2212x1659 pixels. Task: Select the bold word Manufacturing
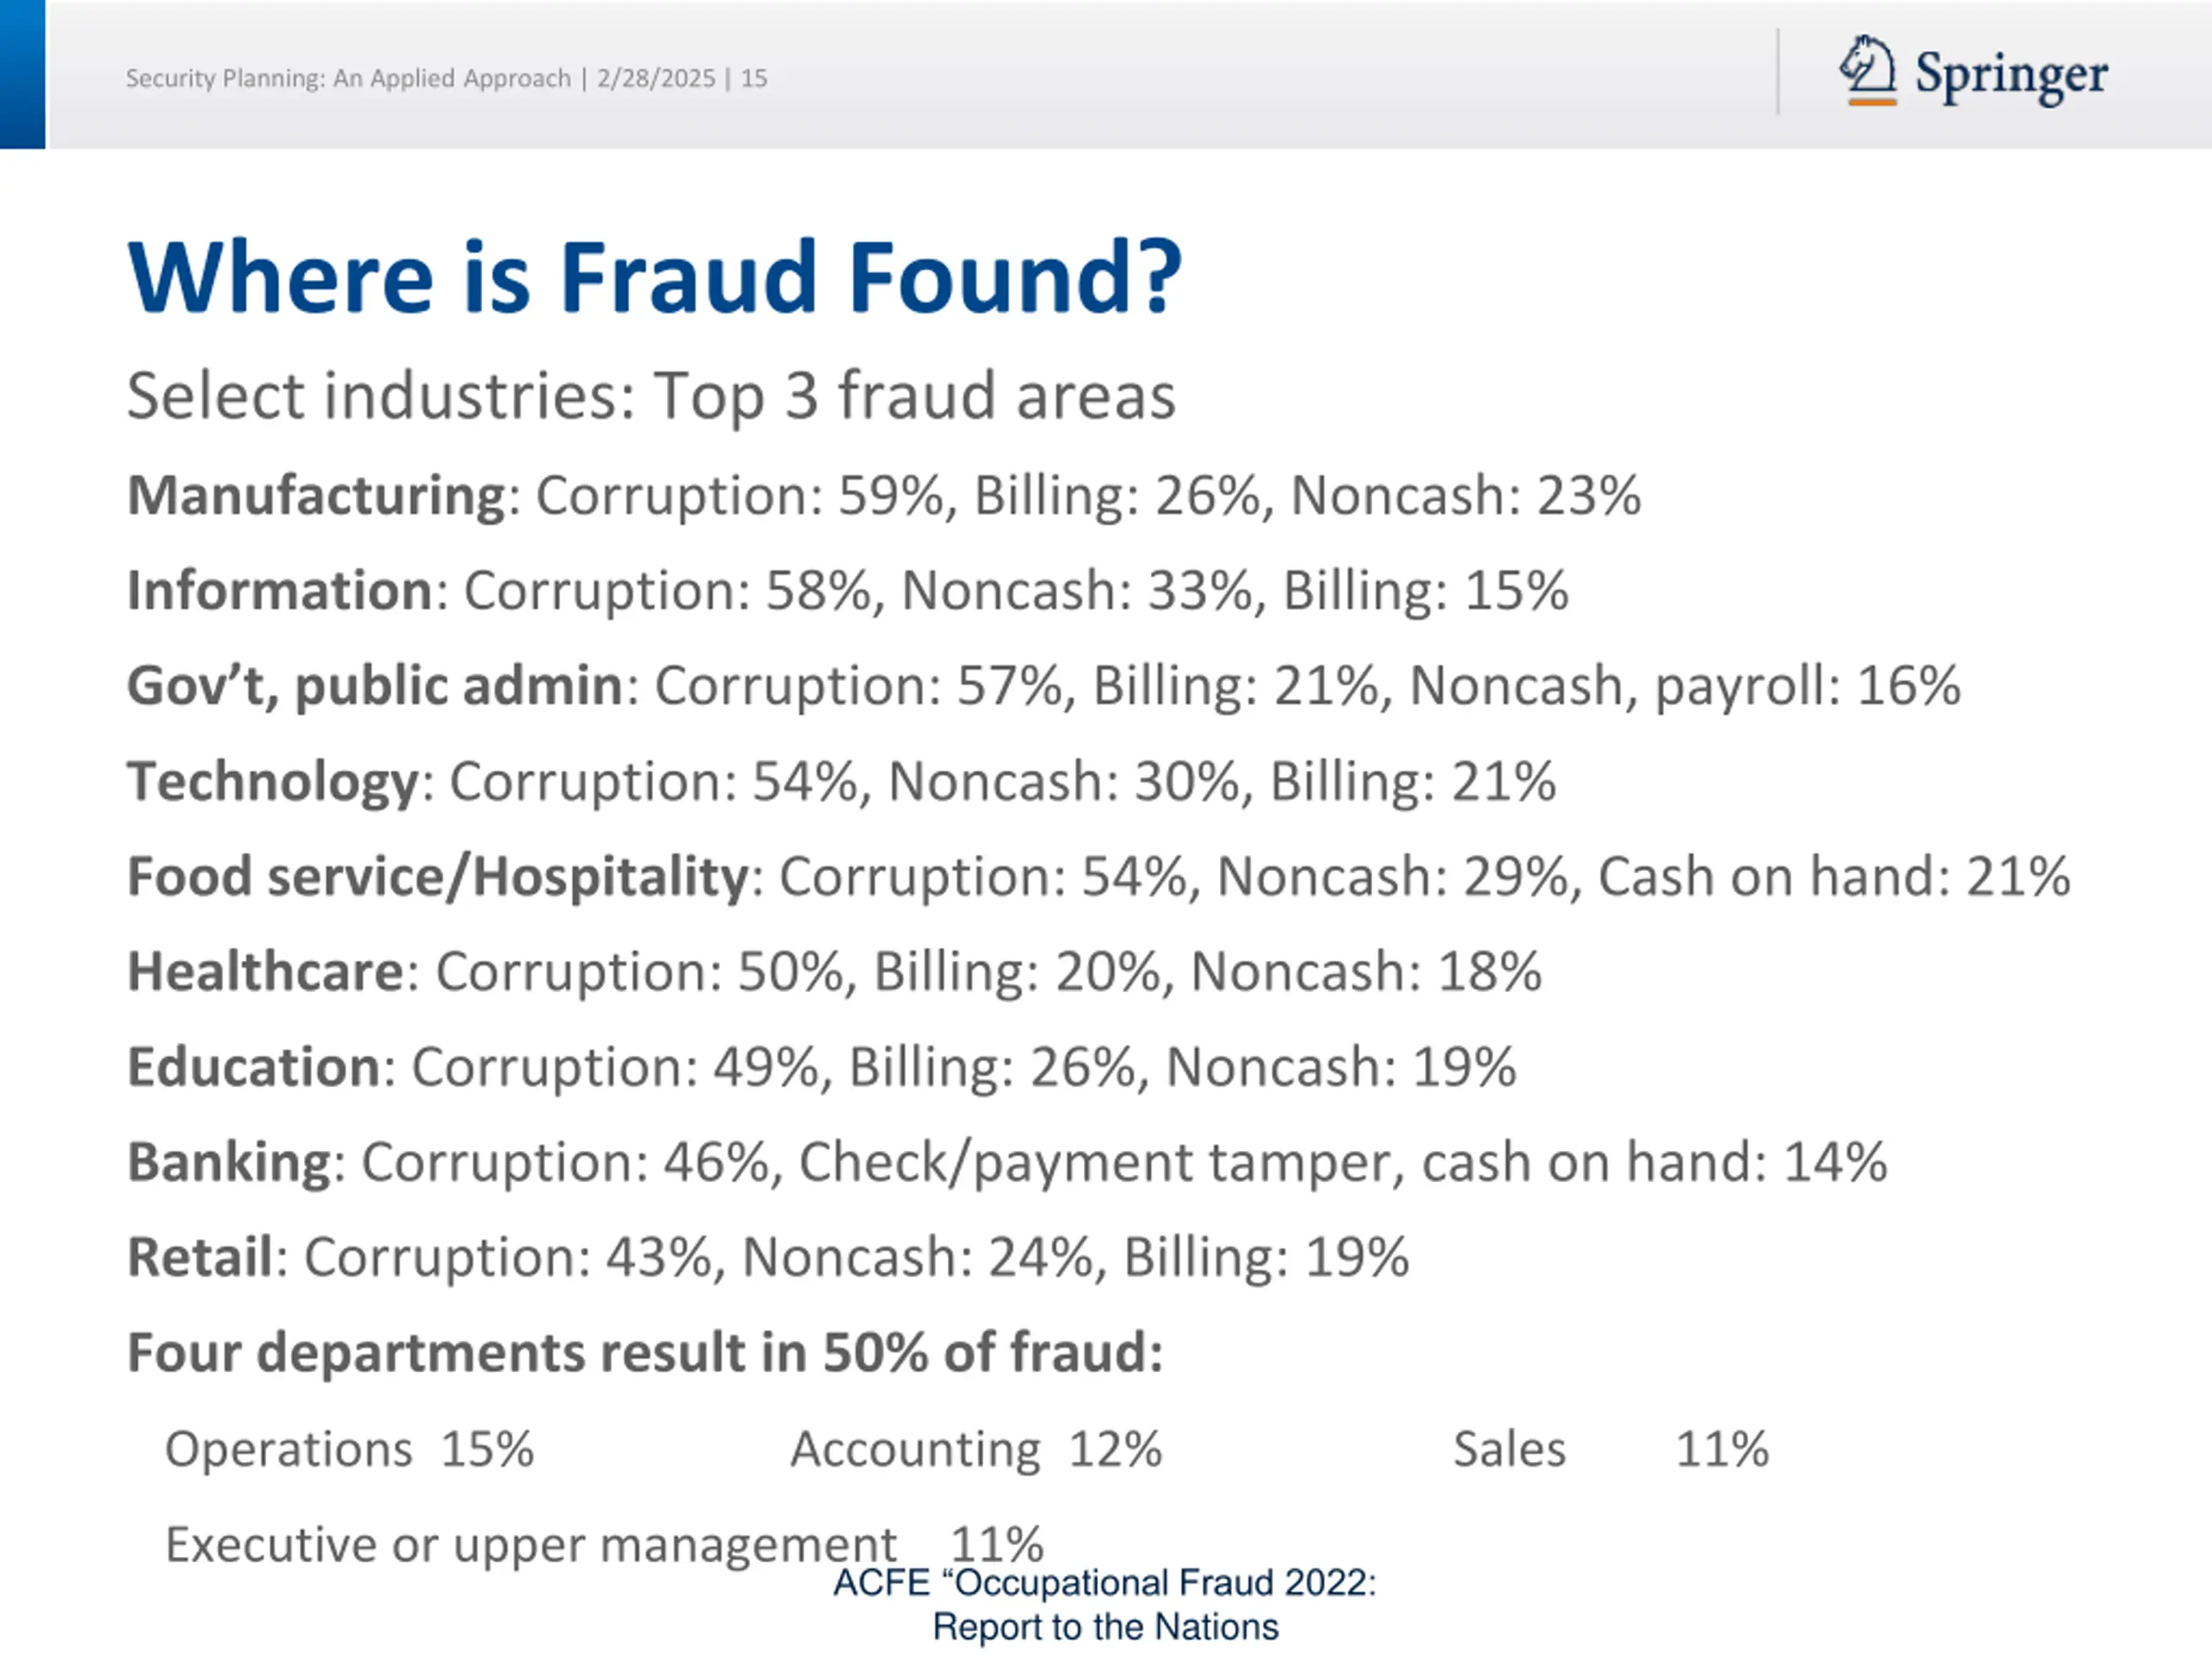coord(317,496)
